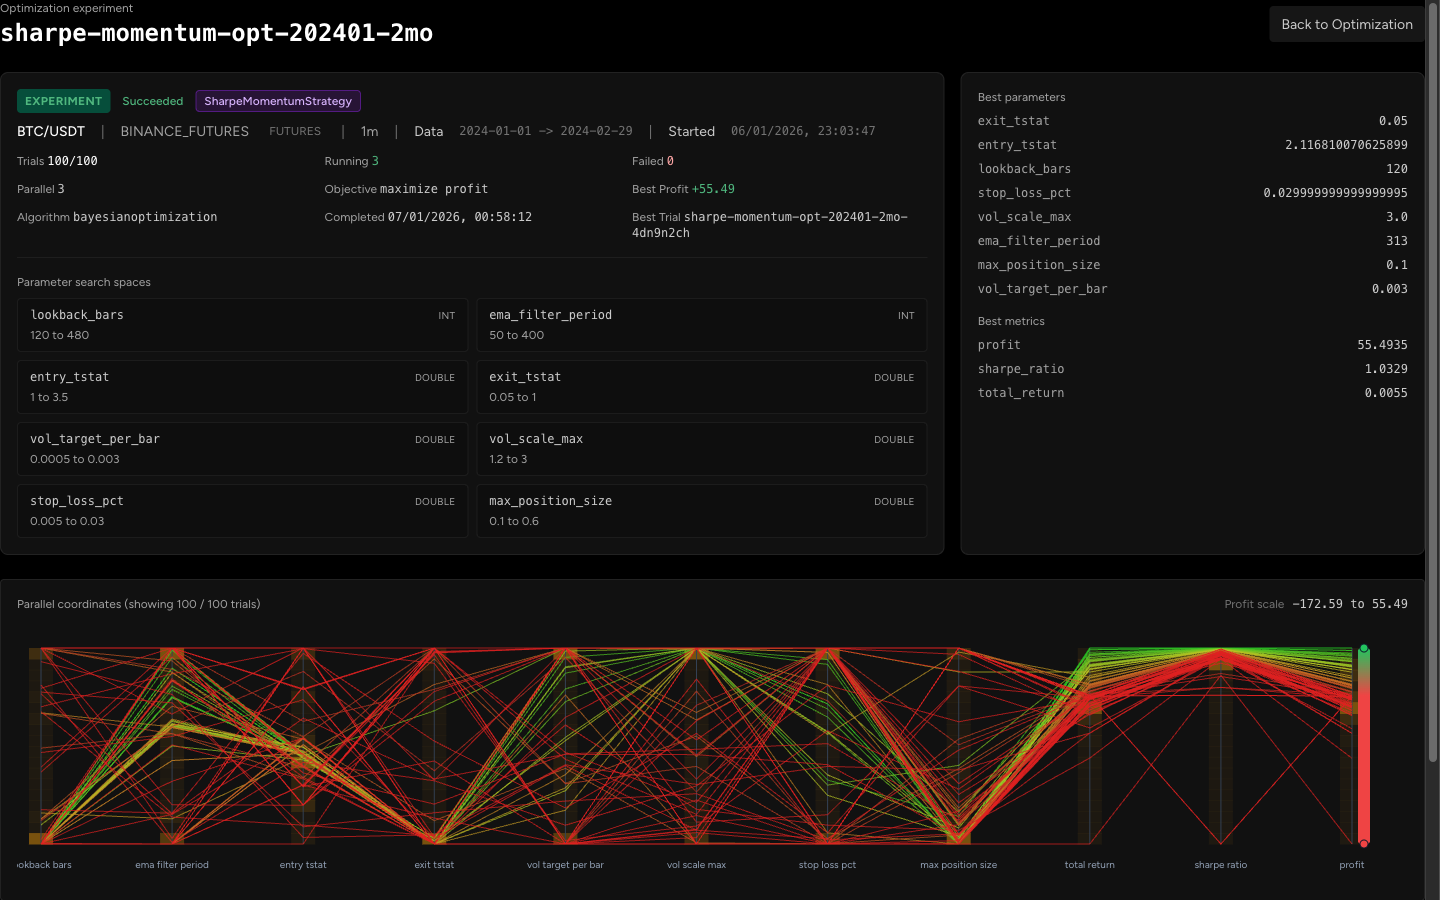Click the BTC/USDT symbol text
Screen dimensions: 1440x900
point(51,131)
